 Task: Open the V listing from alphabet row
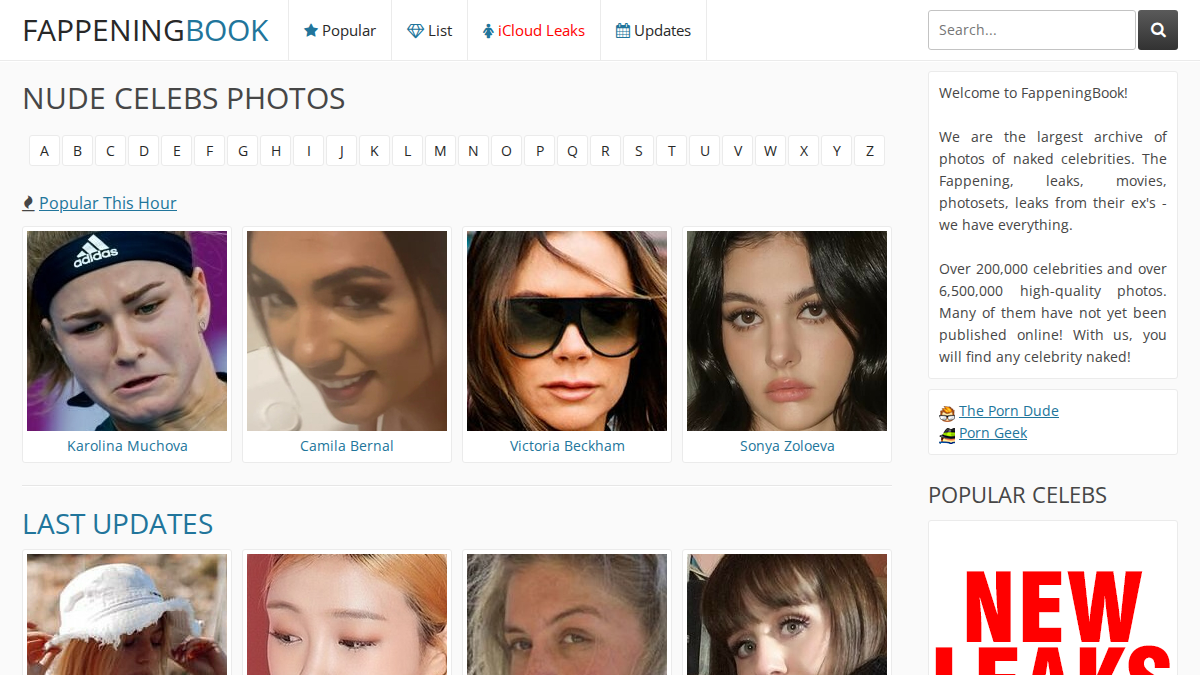(737, 151)
